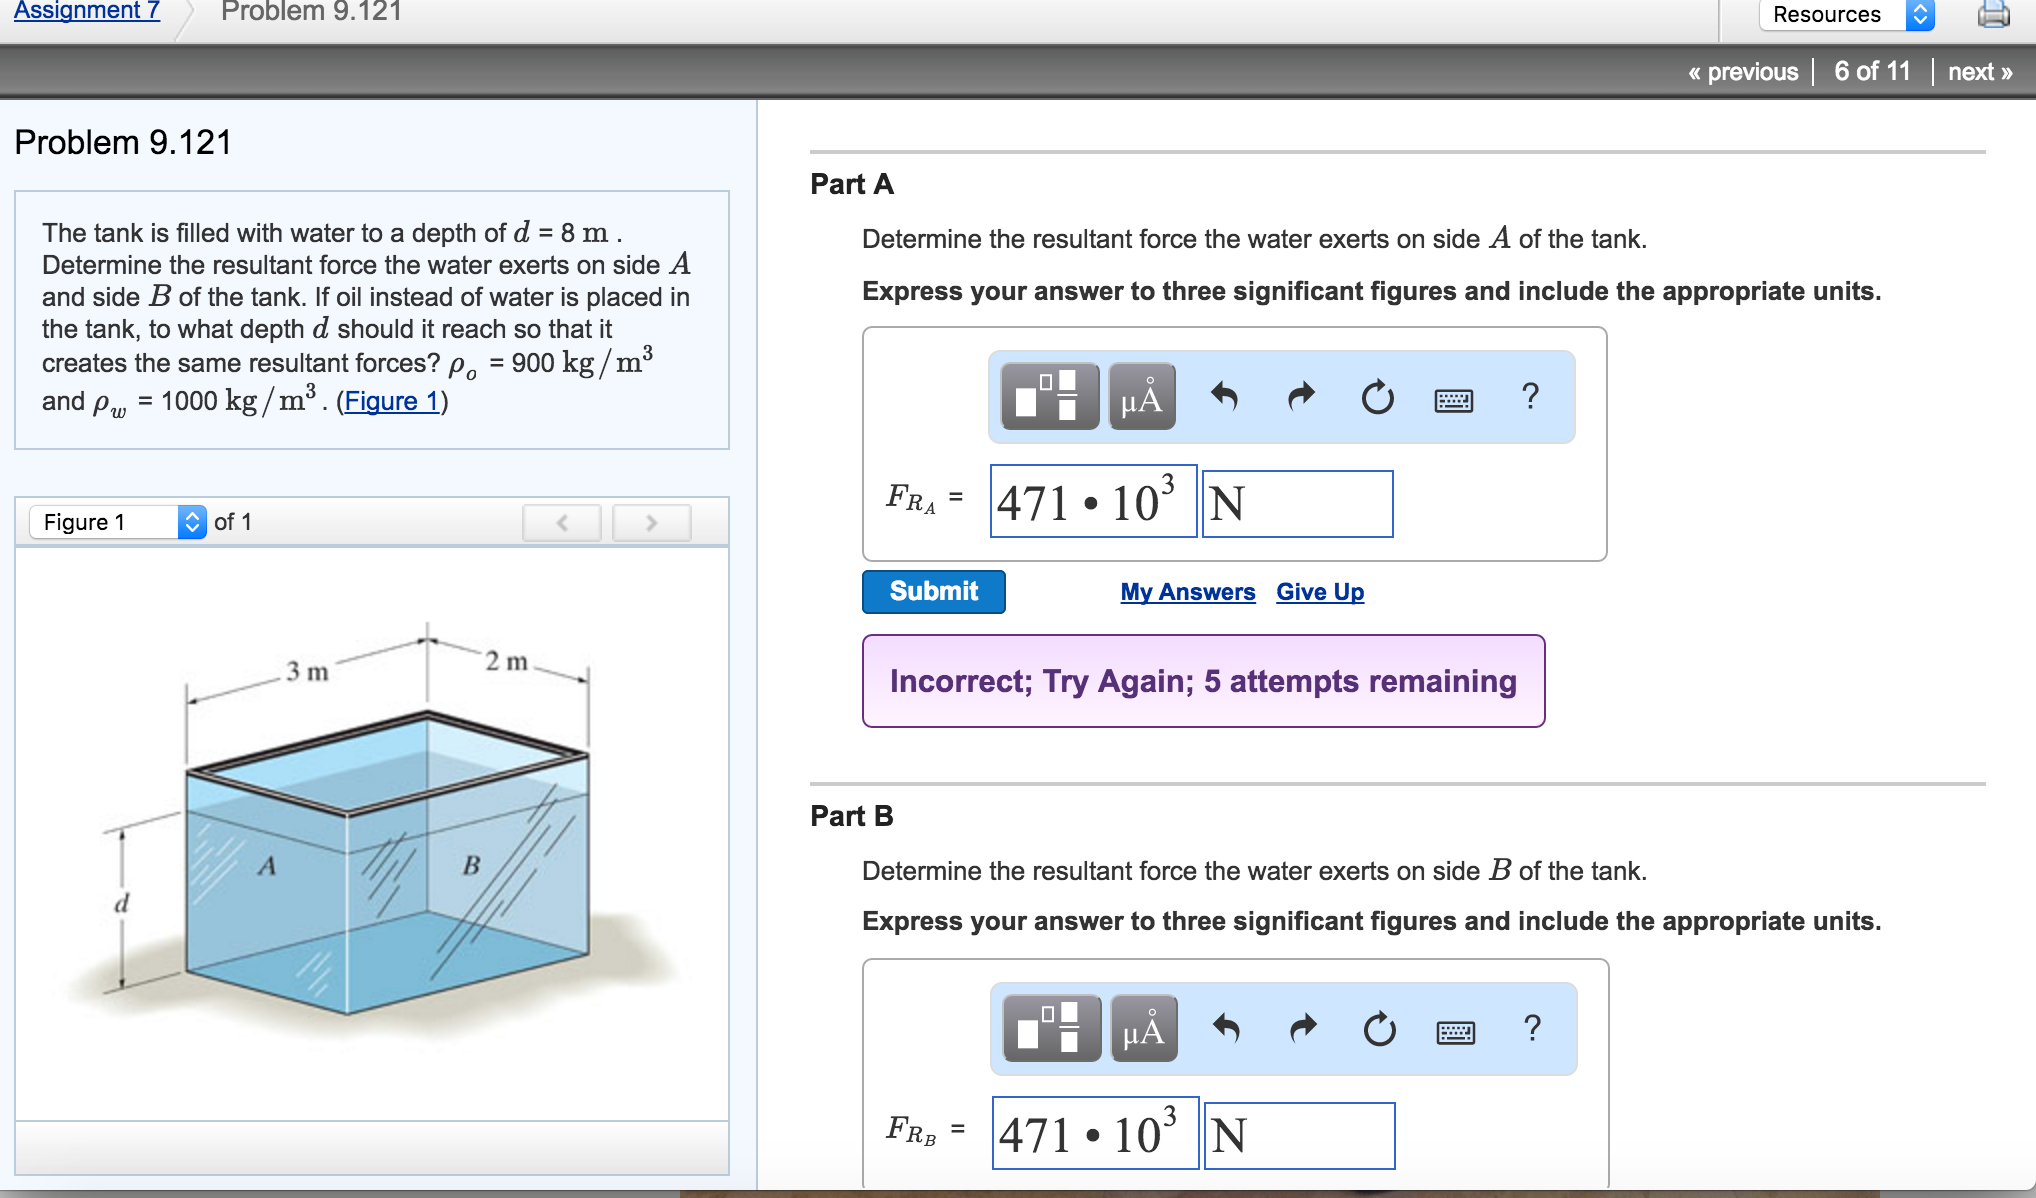
Task: Click the print icon at top right
Action: point(1993,14)
